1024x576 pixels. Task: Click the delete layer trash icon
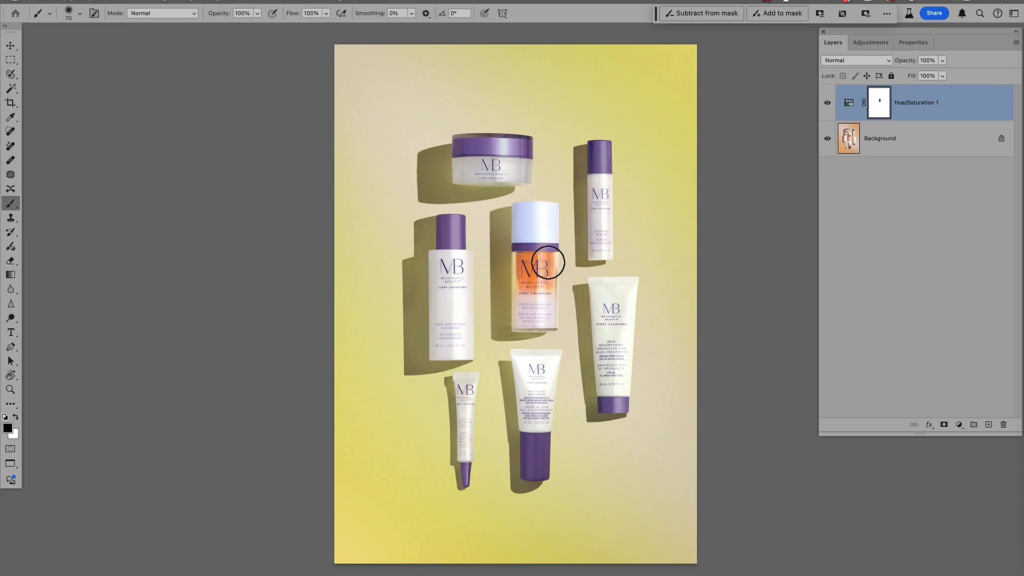point(1003,424)
